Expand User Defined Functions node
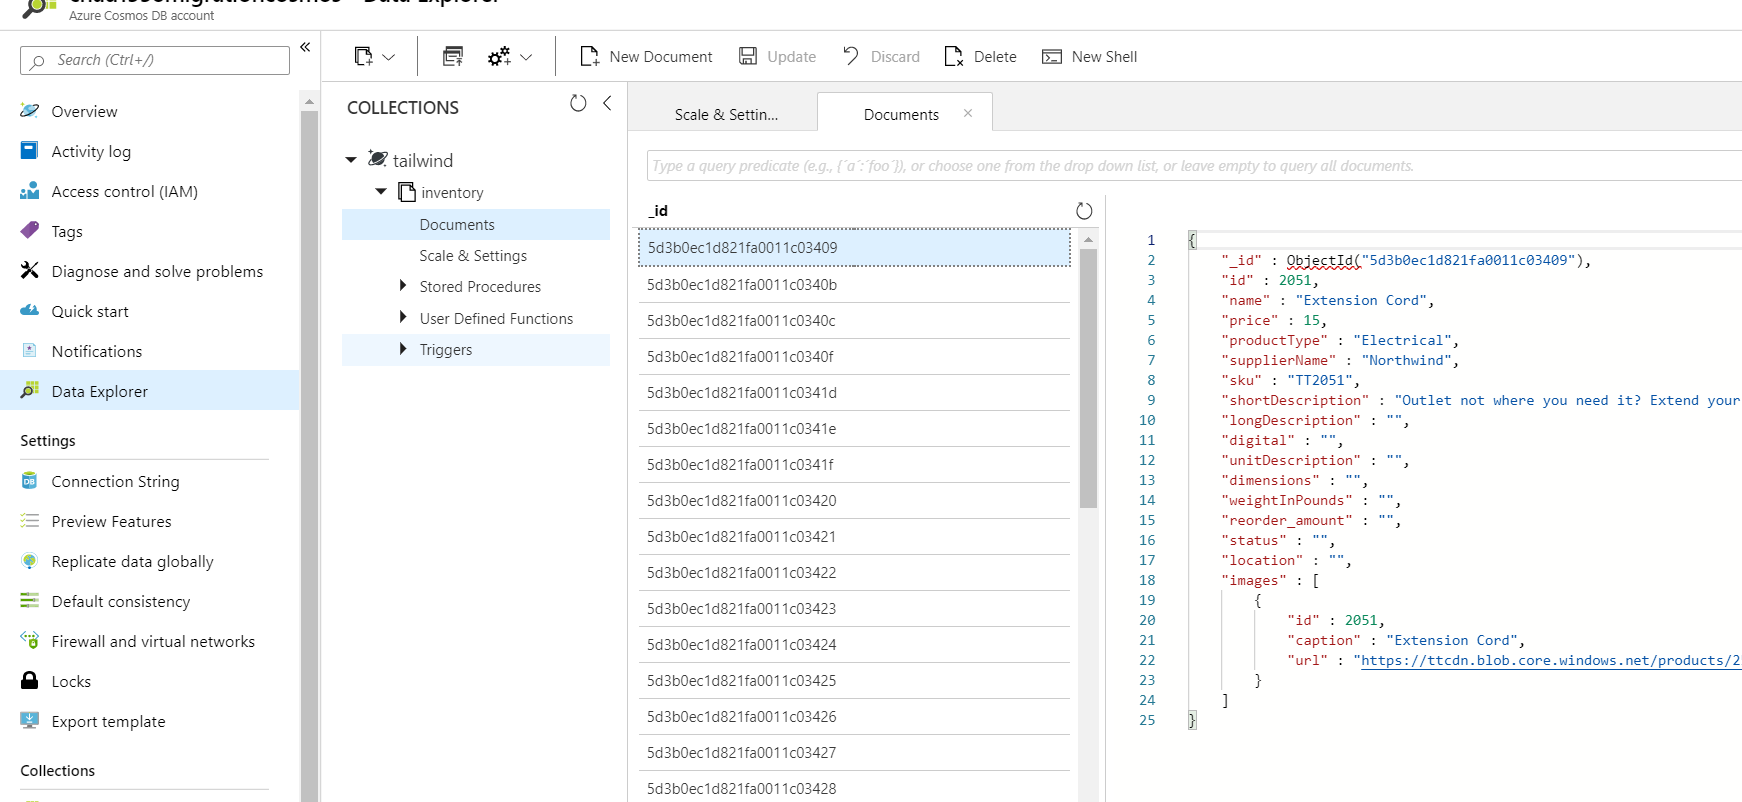1742x802 pixels. (x=403, y=317)
